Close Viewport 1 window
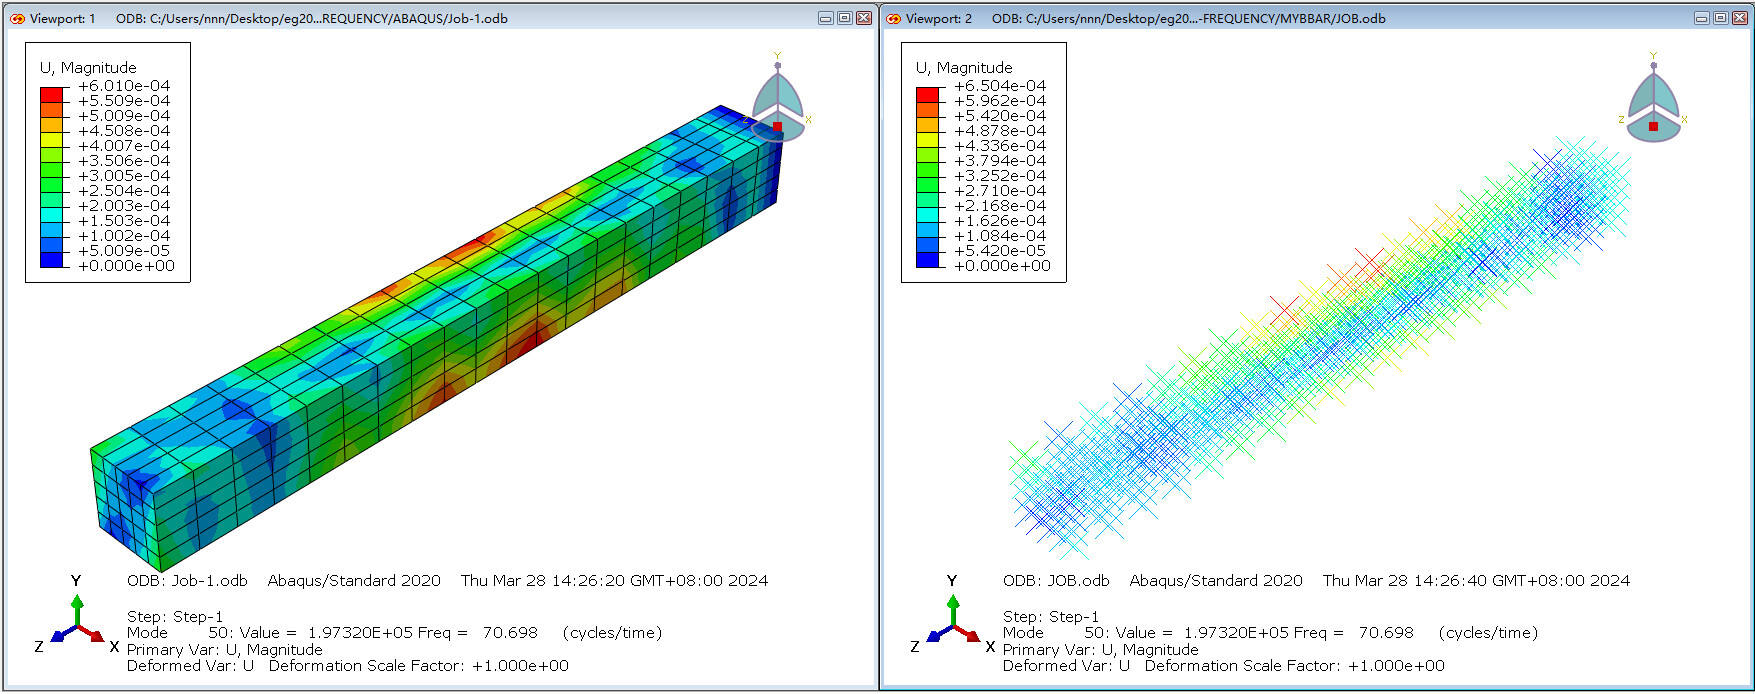The height and width of the screenshot is (694, 1755). pyautogui.click(x=863, y=18)
